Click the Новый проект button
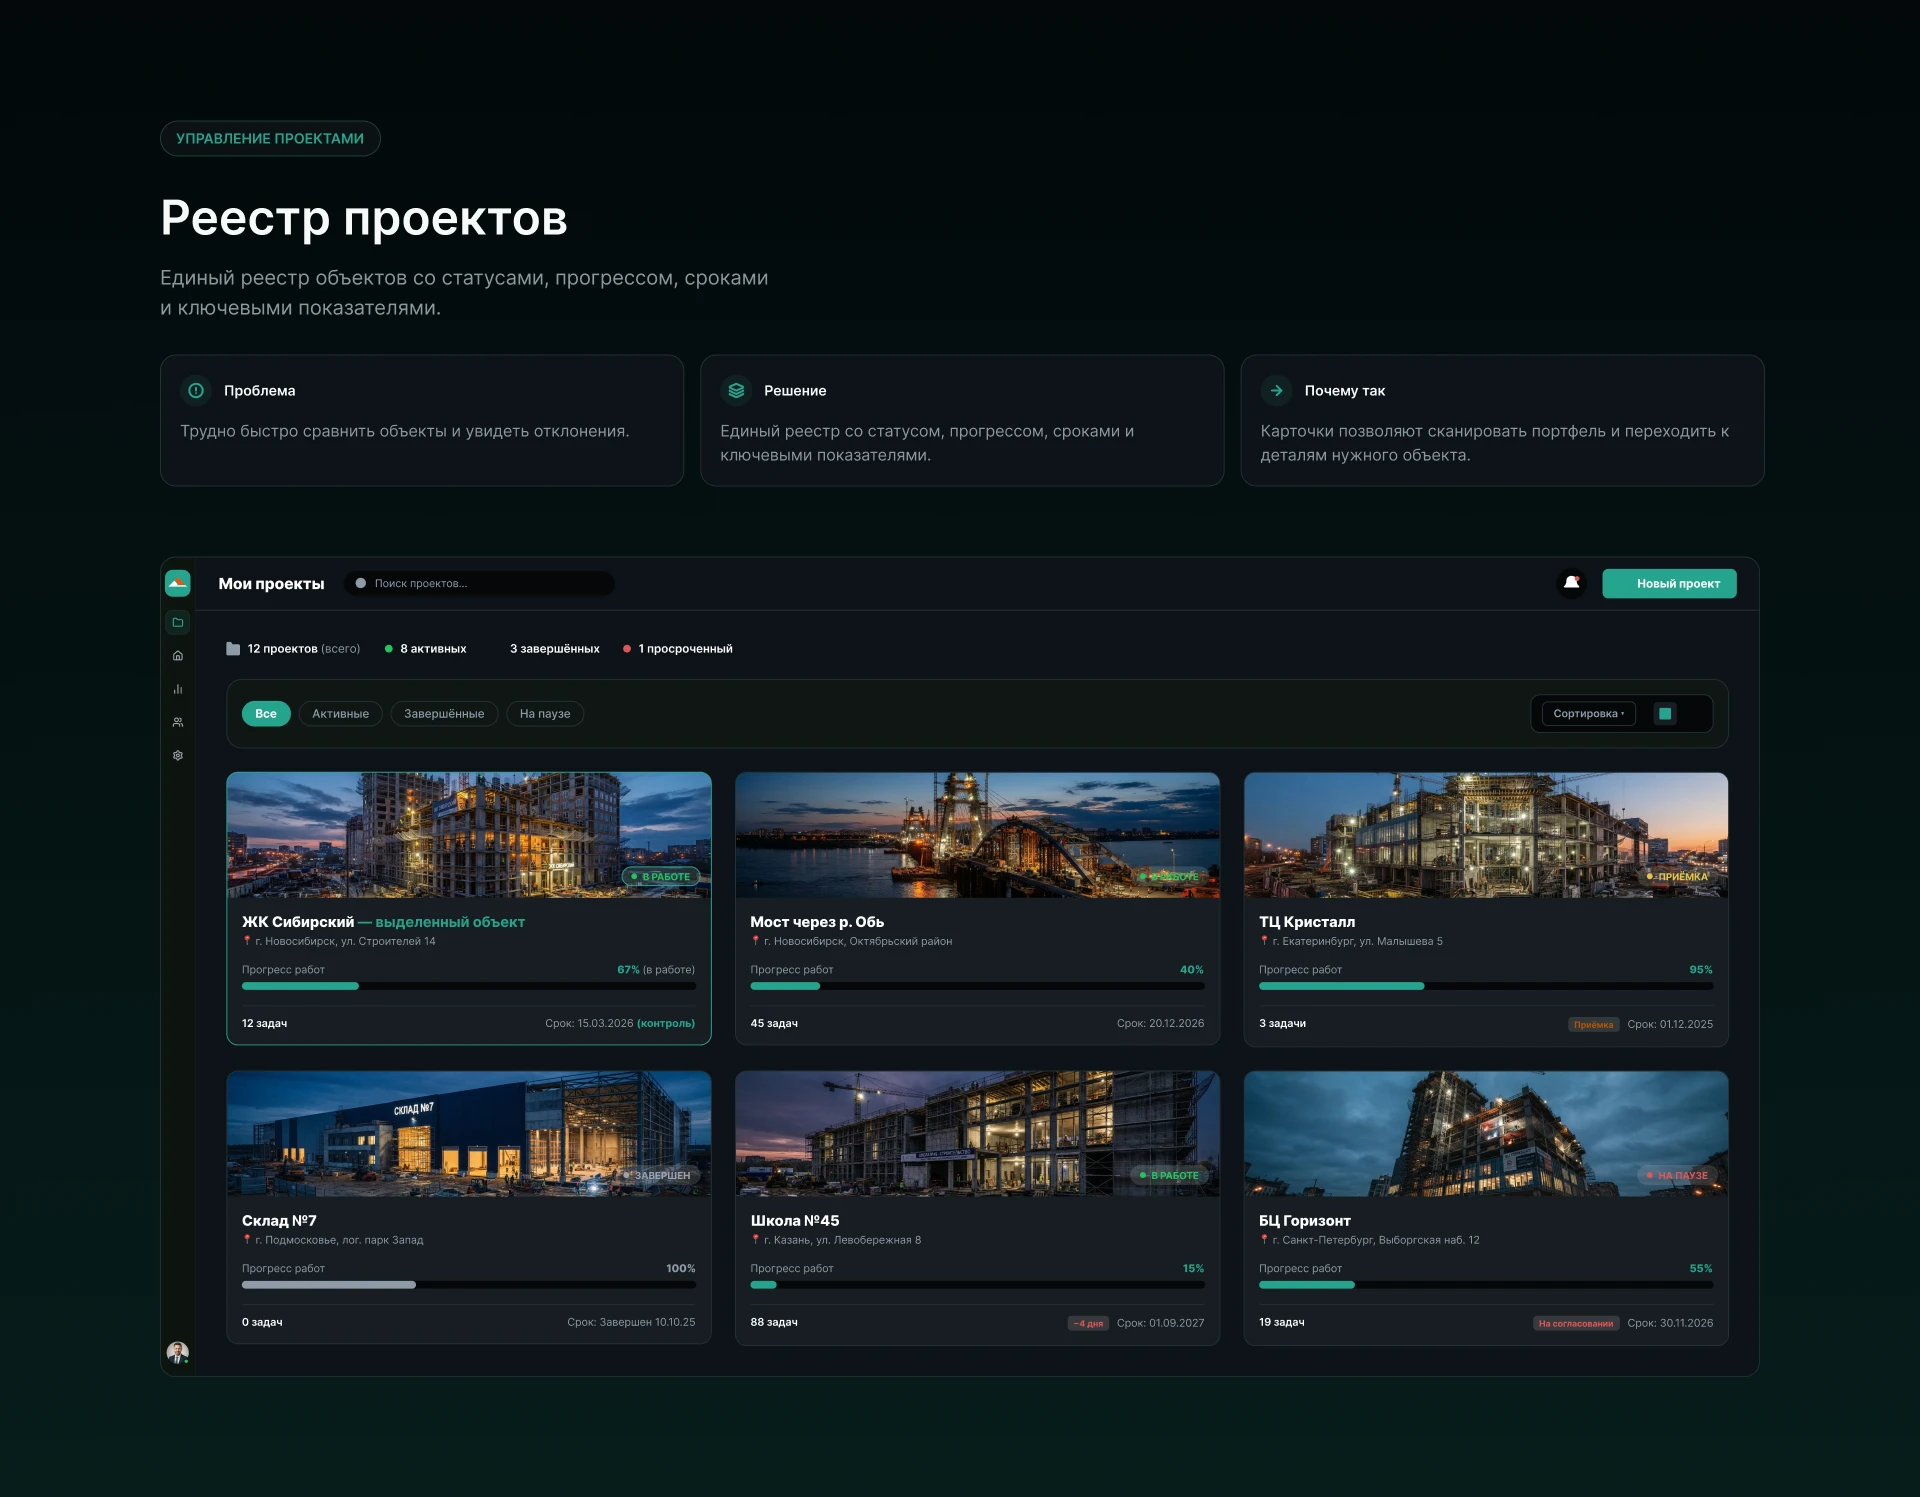The height and width of the screenshot is (1497, 1920). tap(1669, 583)
